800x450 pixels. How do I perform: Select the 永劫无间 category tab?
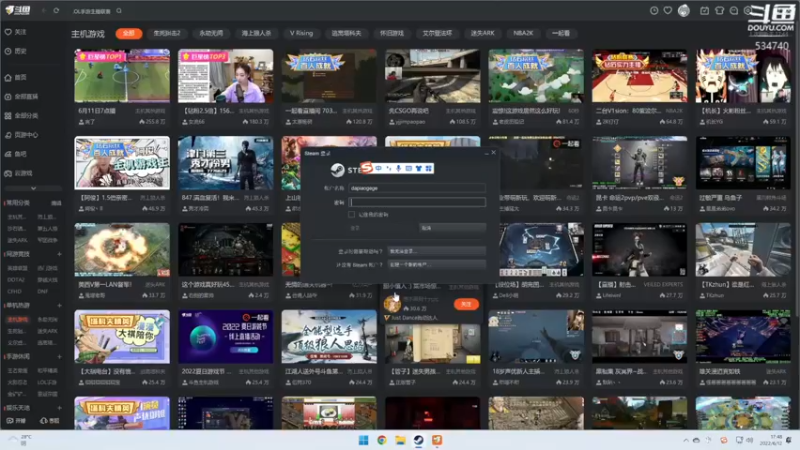pos(211,33)
